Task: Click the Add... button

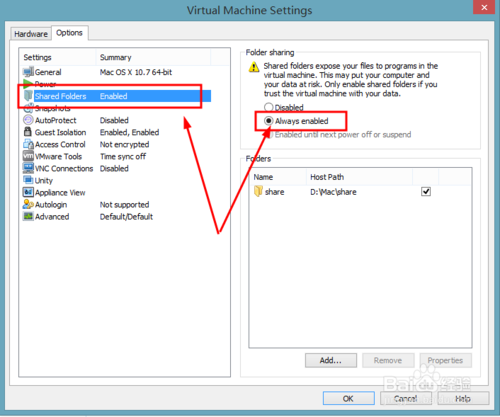Action: 331,360
